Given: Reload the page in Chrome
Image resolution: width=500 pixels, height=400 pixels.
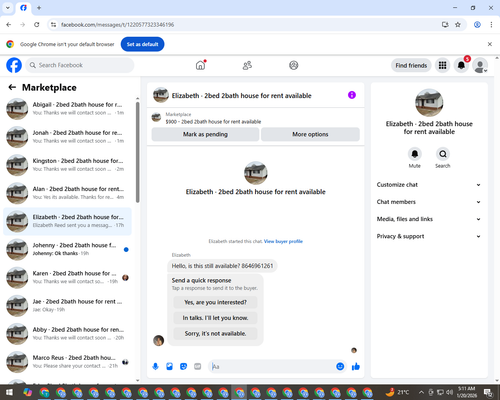Looking at the screenshot, I should tap(37, 25).
